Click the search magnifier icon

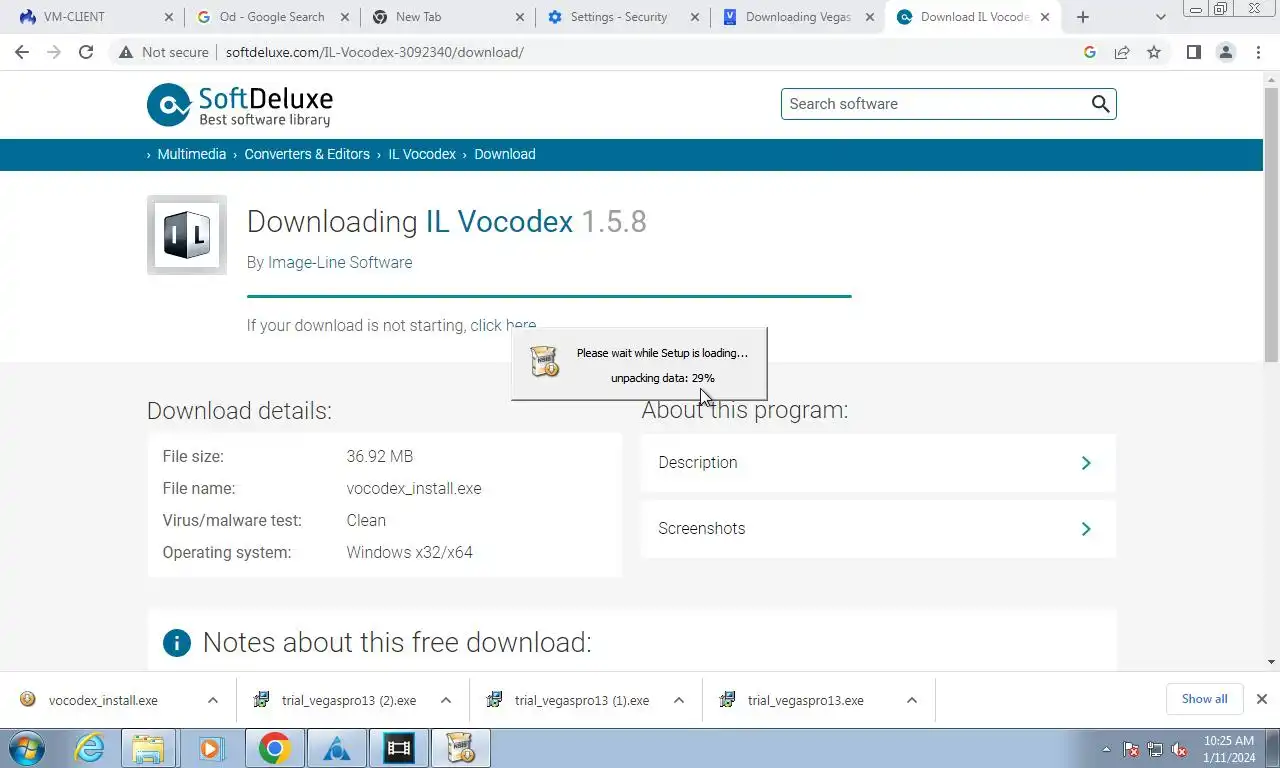1100,104
